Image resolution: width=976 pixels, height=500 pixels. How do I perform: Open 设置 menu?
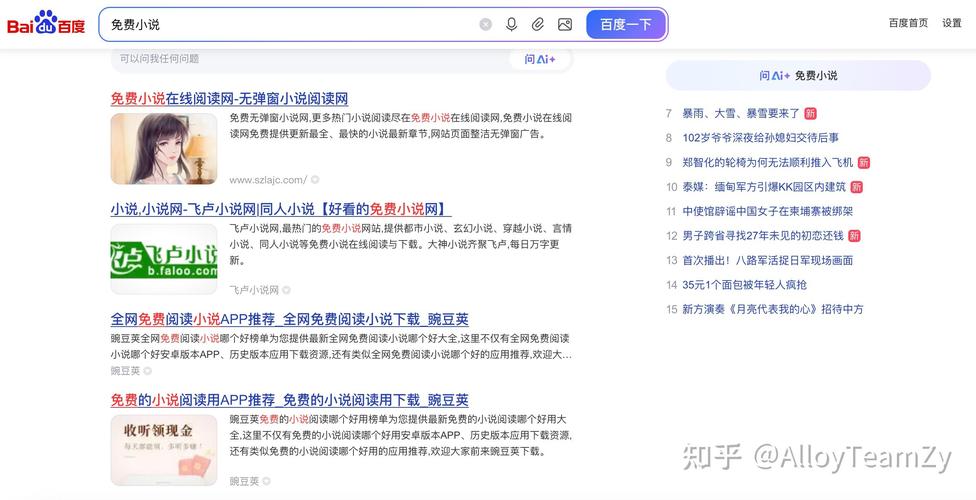[952, 23]
